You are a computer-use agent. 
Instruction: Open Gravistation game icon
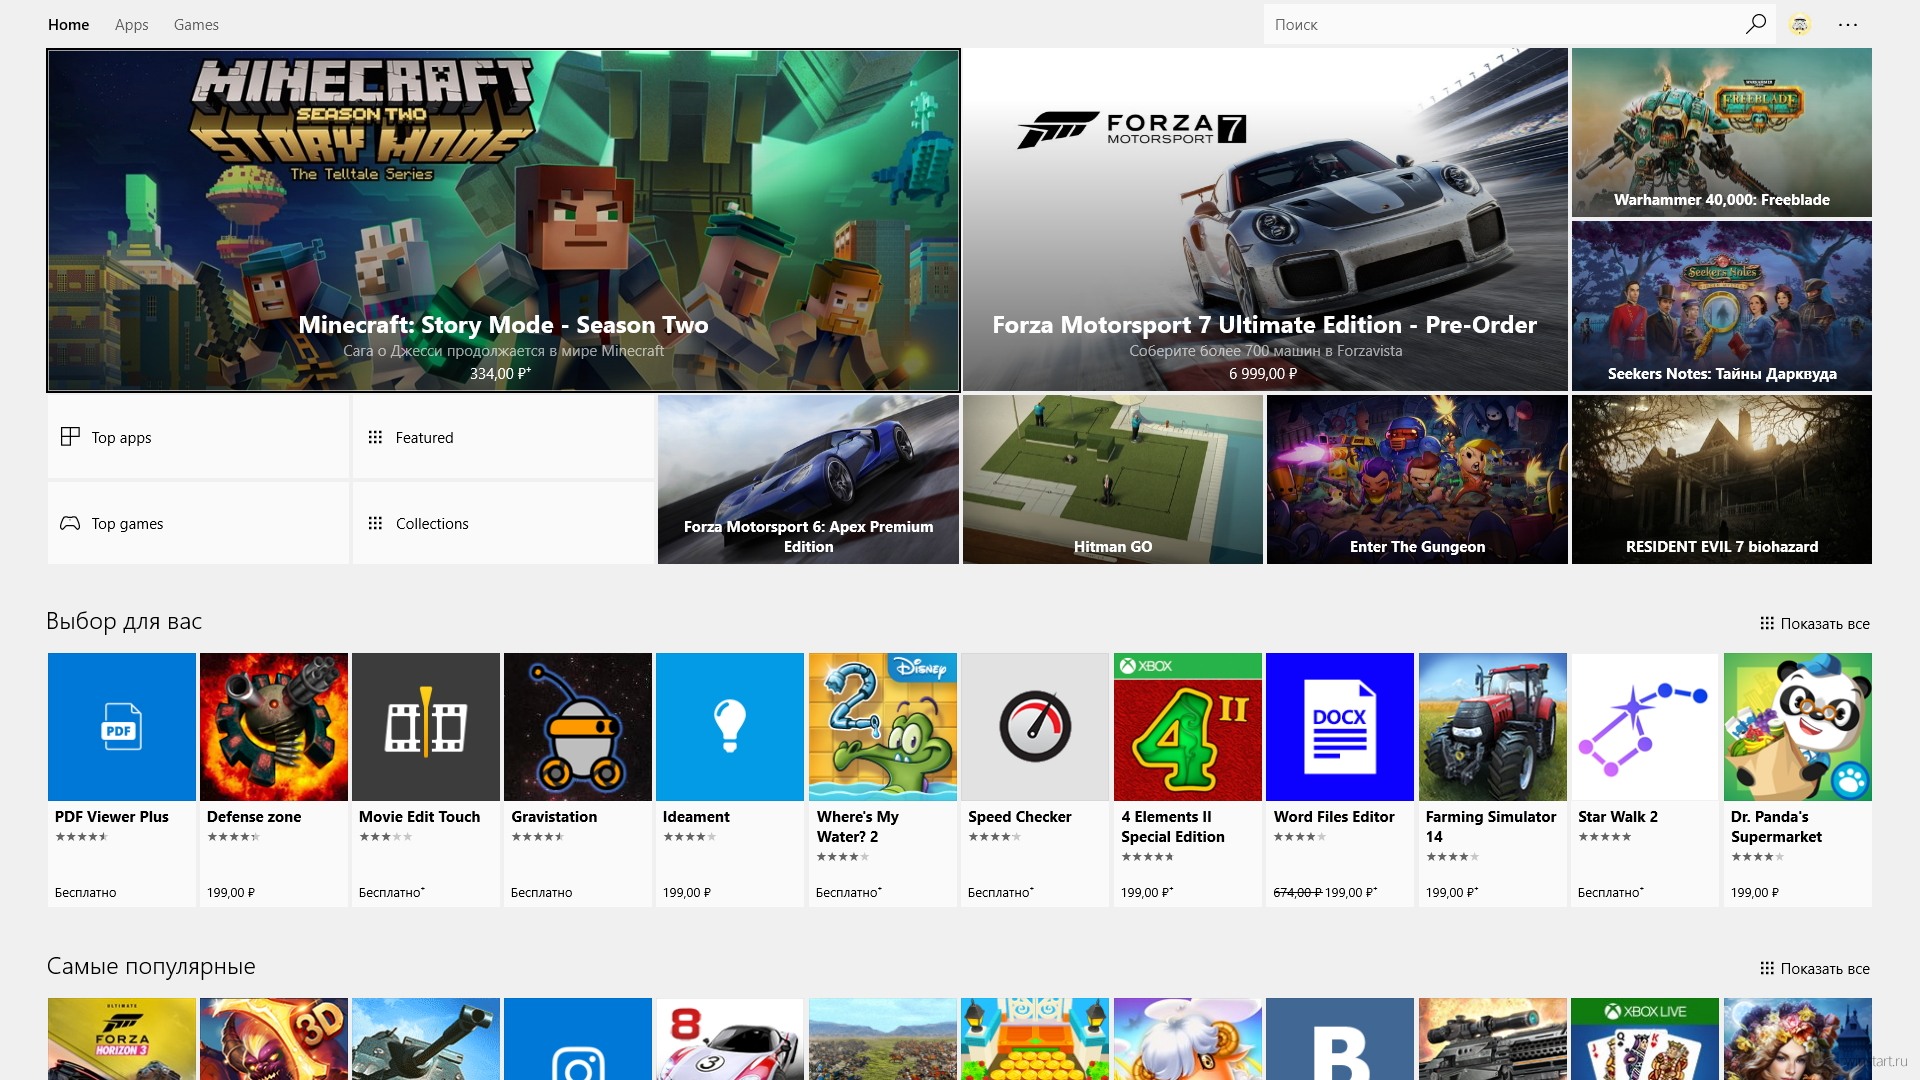578,727
